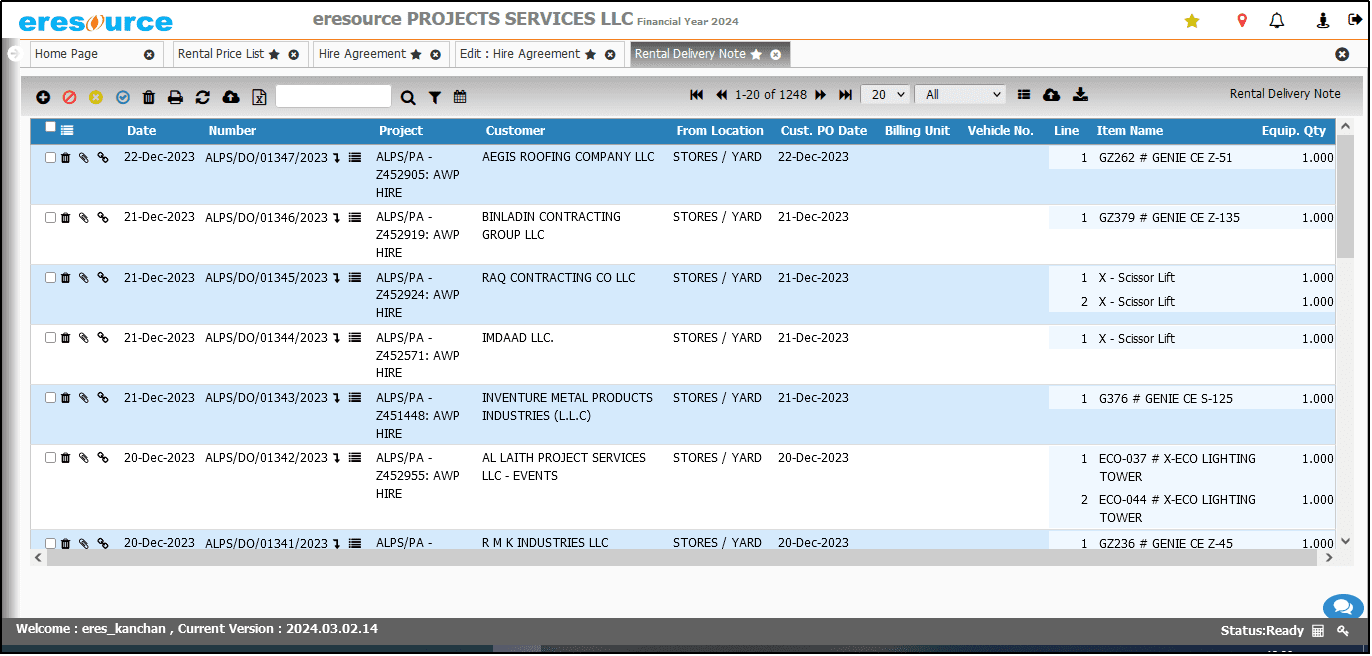
Task: Click the toolbar search input field
Action: [333, 96]
